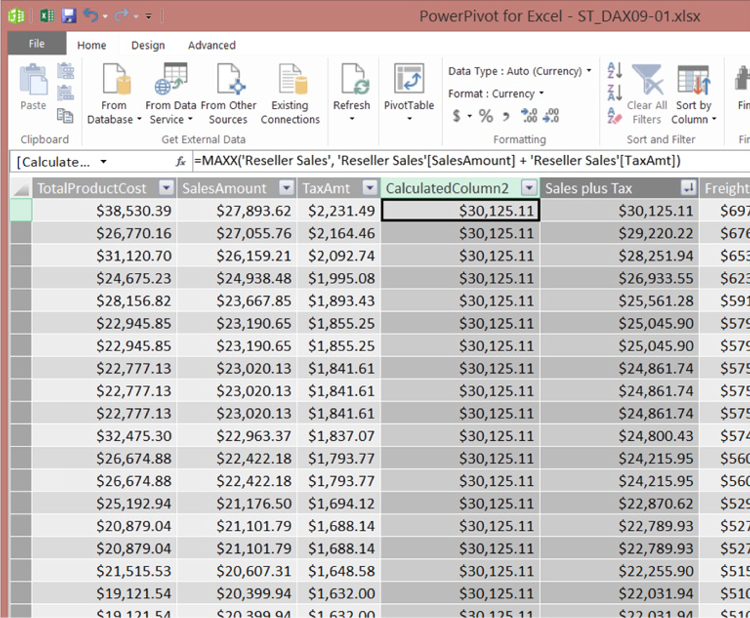The height and width of the screenshot is (618, 750).
Task: Select the CalculatedColumn2 column header
Action: click(x=447, y=187)
